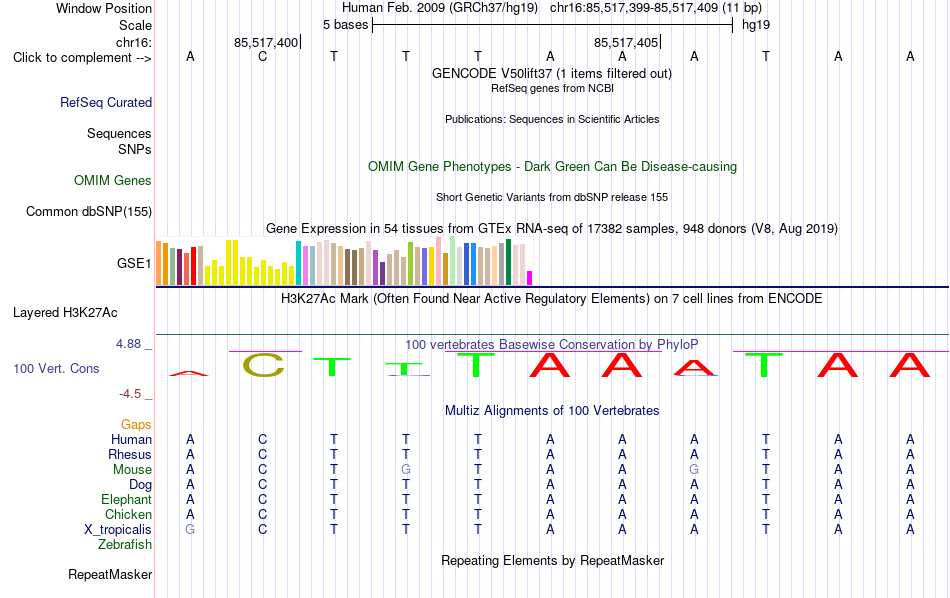The width and height of the screenshot is (950, 598).
Task: Click the hg19 label beside scale bar
Action: 756,25
